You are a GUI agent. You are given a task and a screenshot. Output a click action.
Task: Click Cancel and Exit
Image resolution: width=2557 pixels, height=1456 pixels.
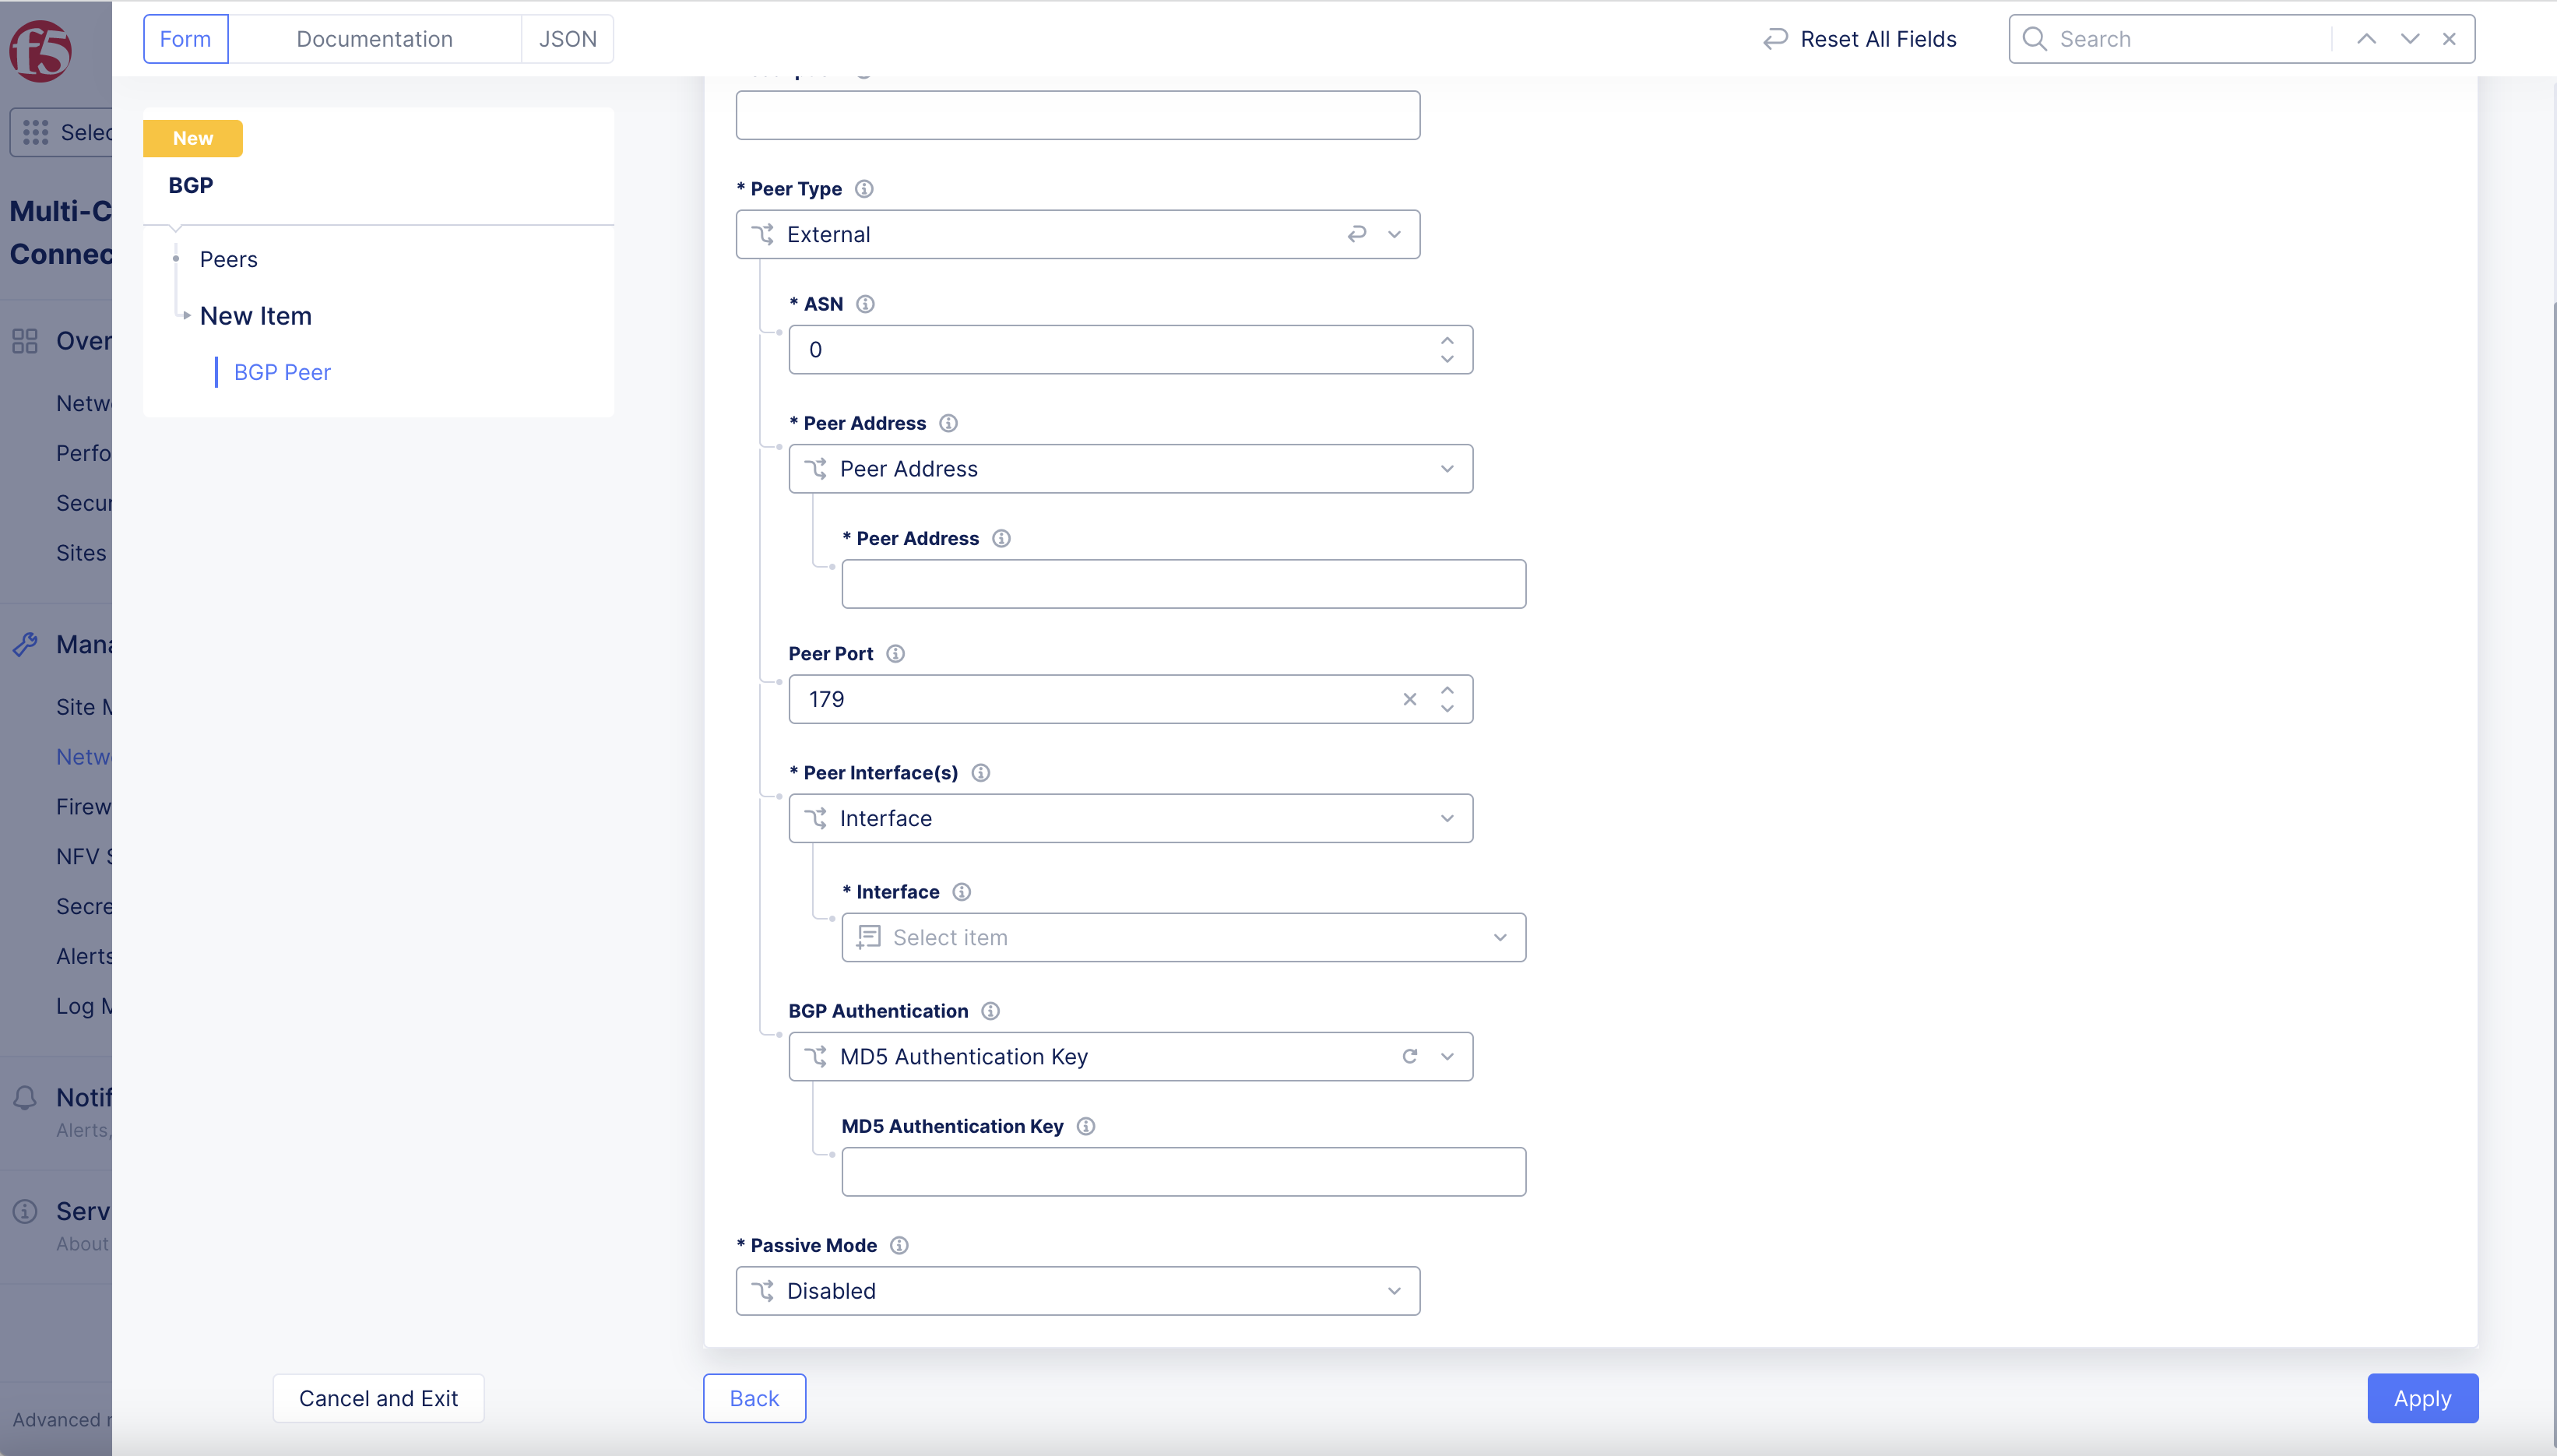pyautogui.click(x=378, y=1398)
